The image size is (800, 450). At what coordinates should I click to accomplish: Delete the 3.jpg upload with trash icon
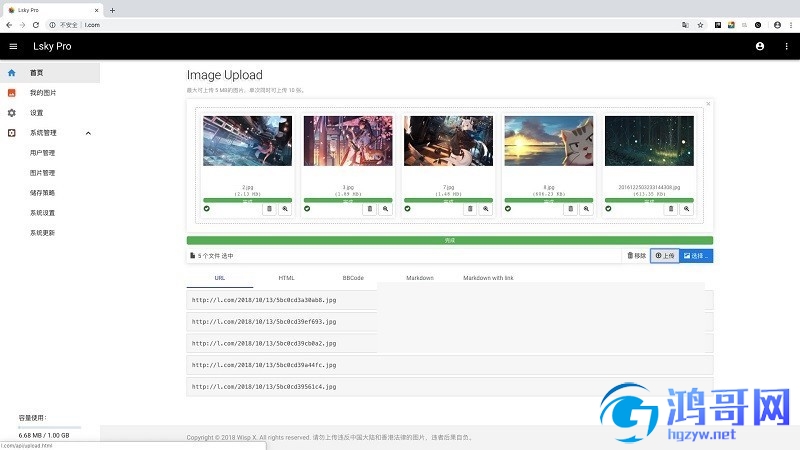[x=370, y=209]
